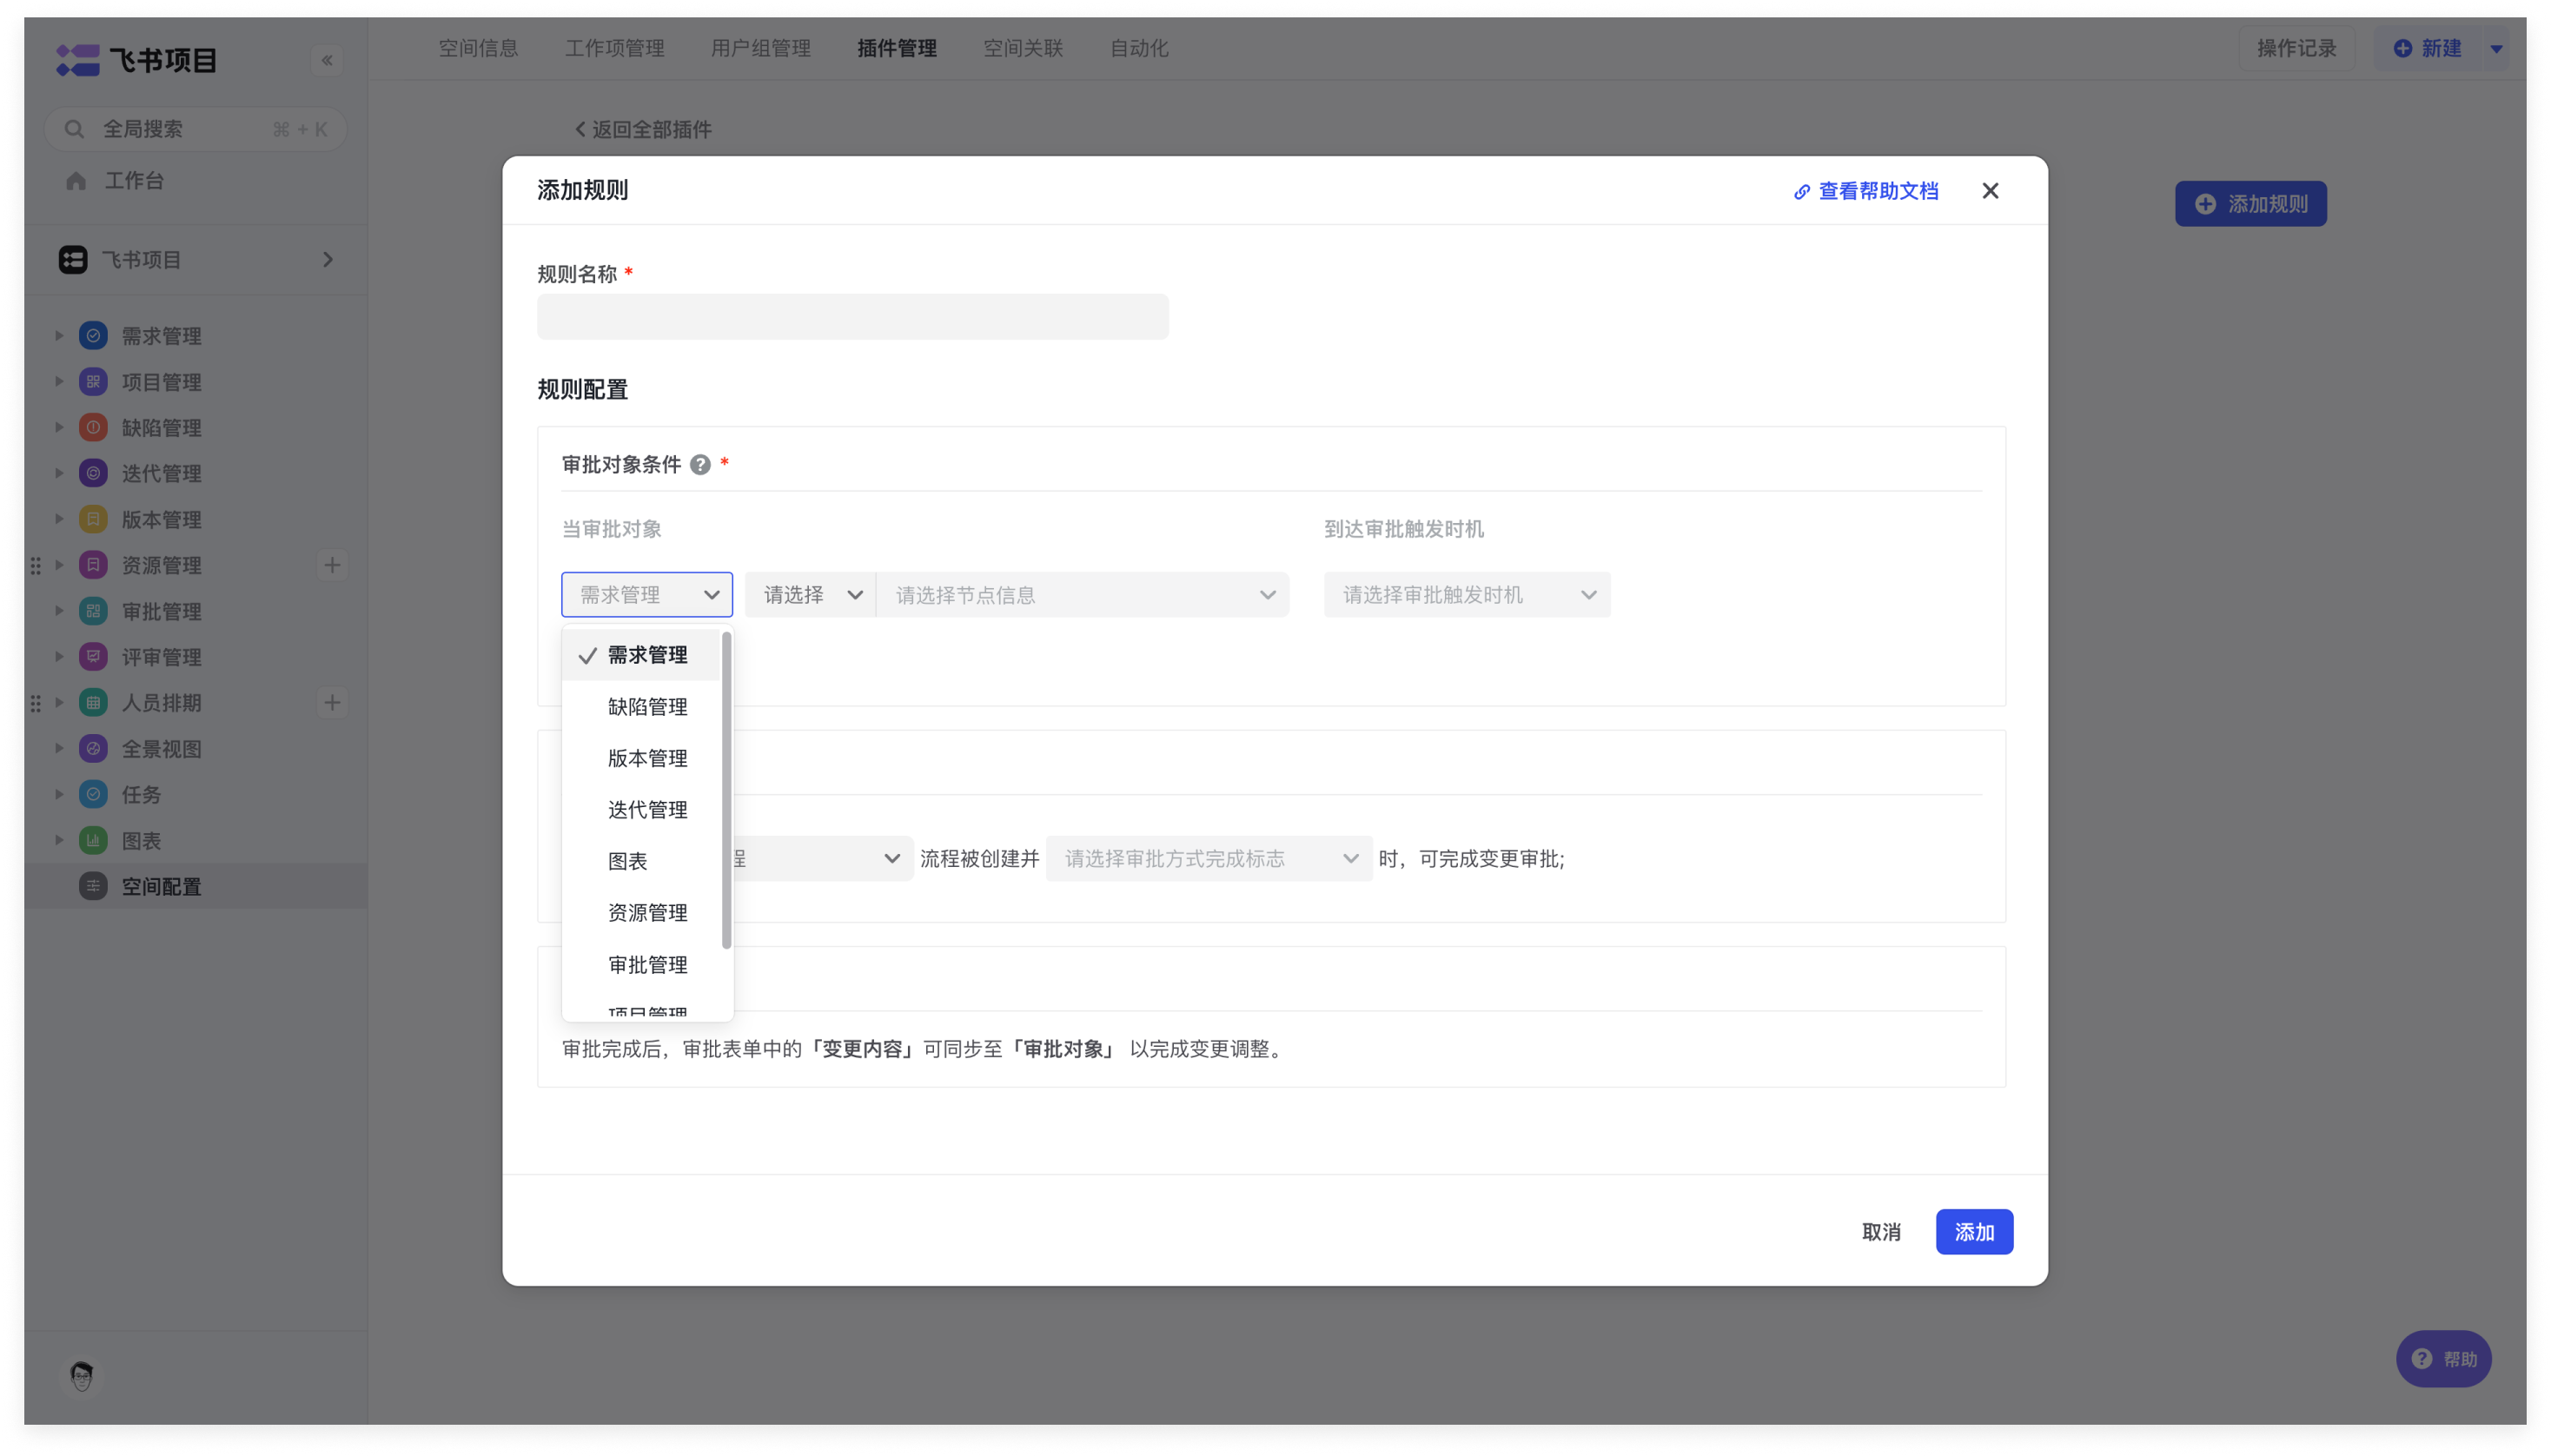Open the 需求管理 approval object dropdown
2551x1456 pixels.
tap(647, 595)
